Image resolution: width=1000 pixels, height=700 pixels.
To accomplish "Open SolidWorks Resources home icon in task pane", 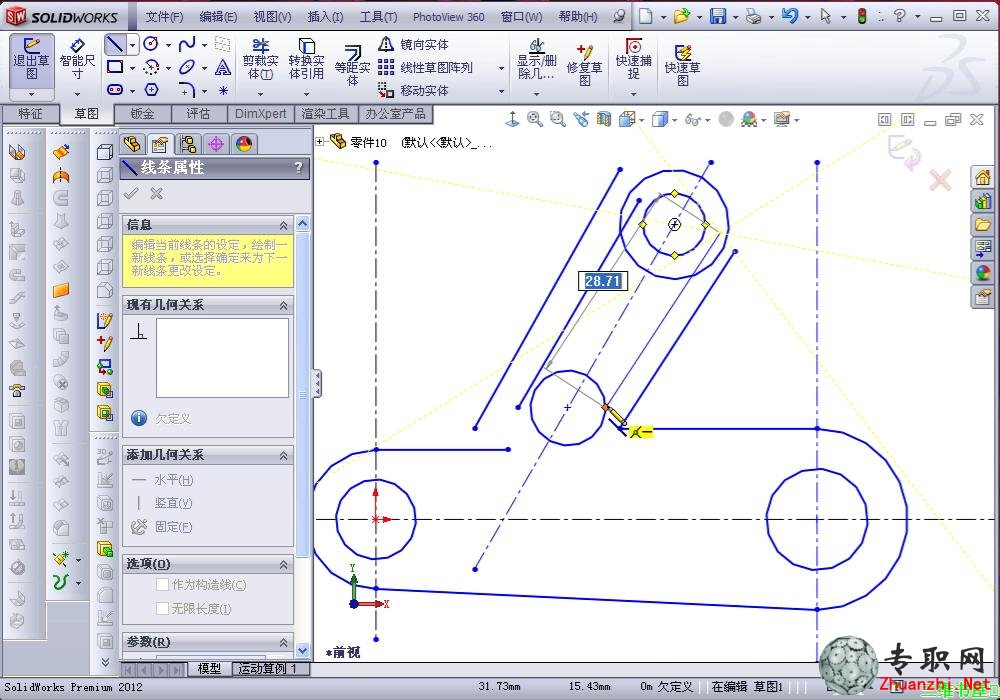I will coord(983,177).
